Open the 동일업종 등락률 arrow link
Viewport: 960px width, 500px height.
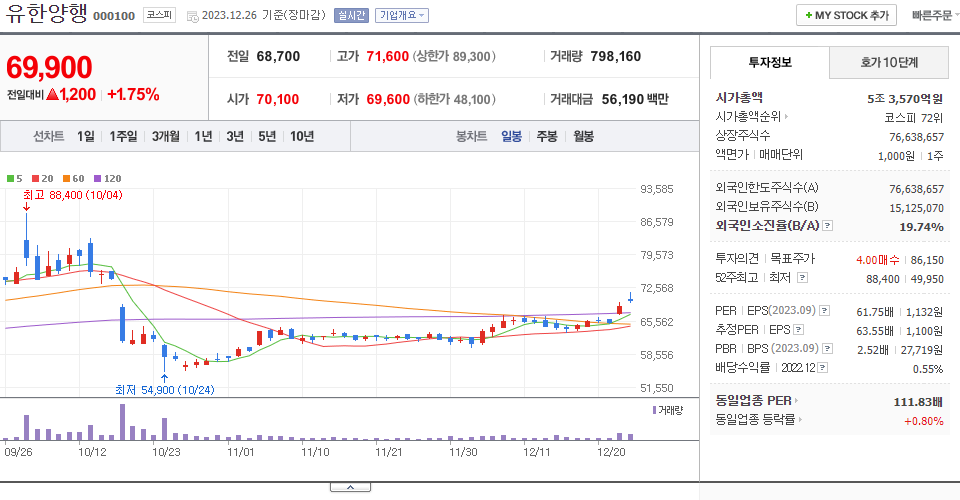point(759,420)
